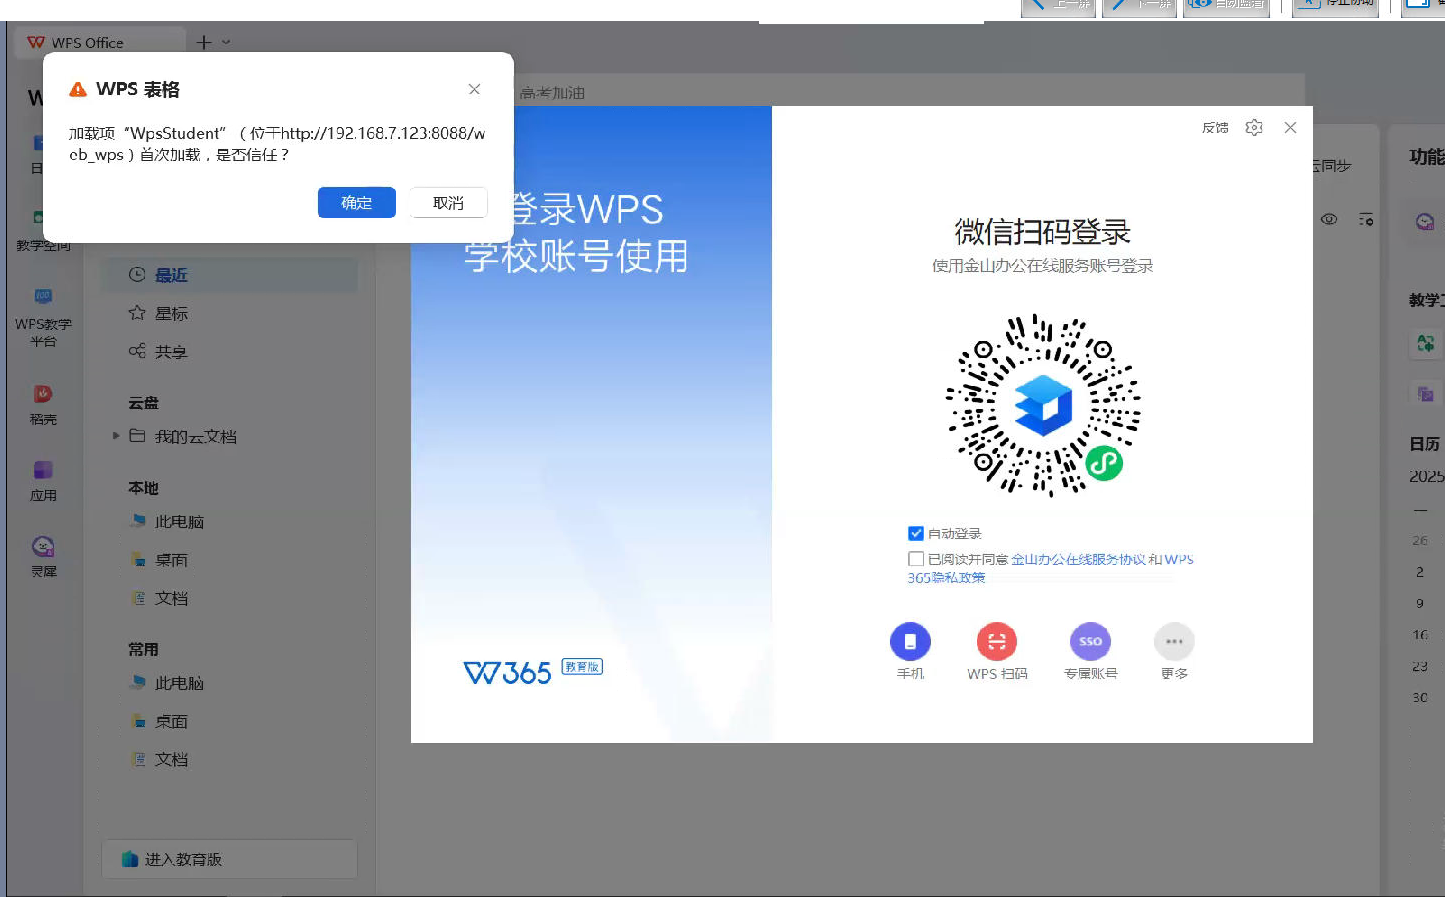
Task: Select 最近 in the sidebar
Action: [x=230, y=275]
